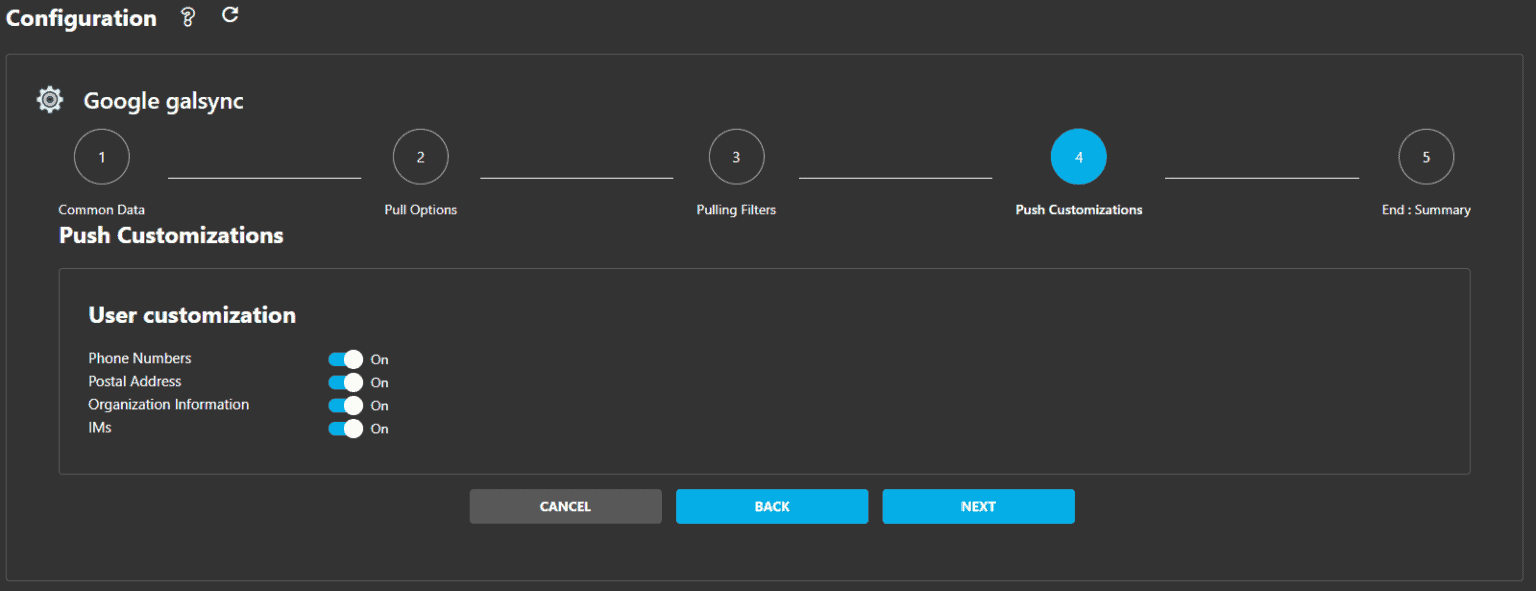Click the Postal Address label
Screen dimensions: 1536x591
(x=135, y=381)
